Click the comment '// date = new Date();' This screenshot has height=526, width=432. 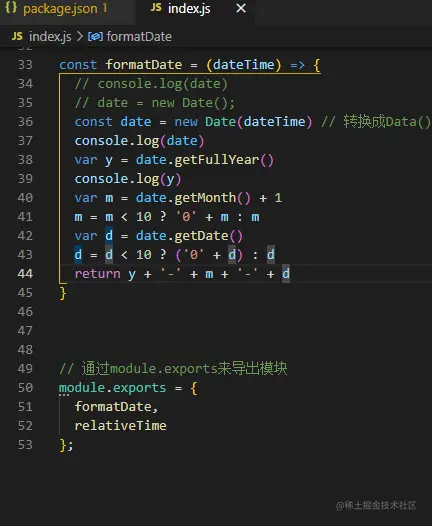(155, 103)
